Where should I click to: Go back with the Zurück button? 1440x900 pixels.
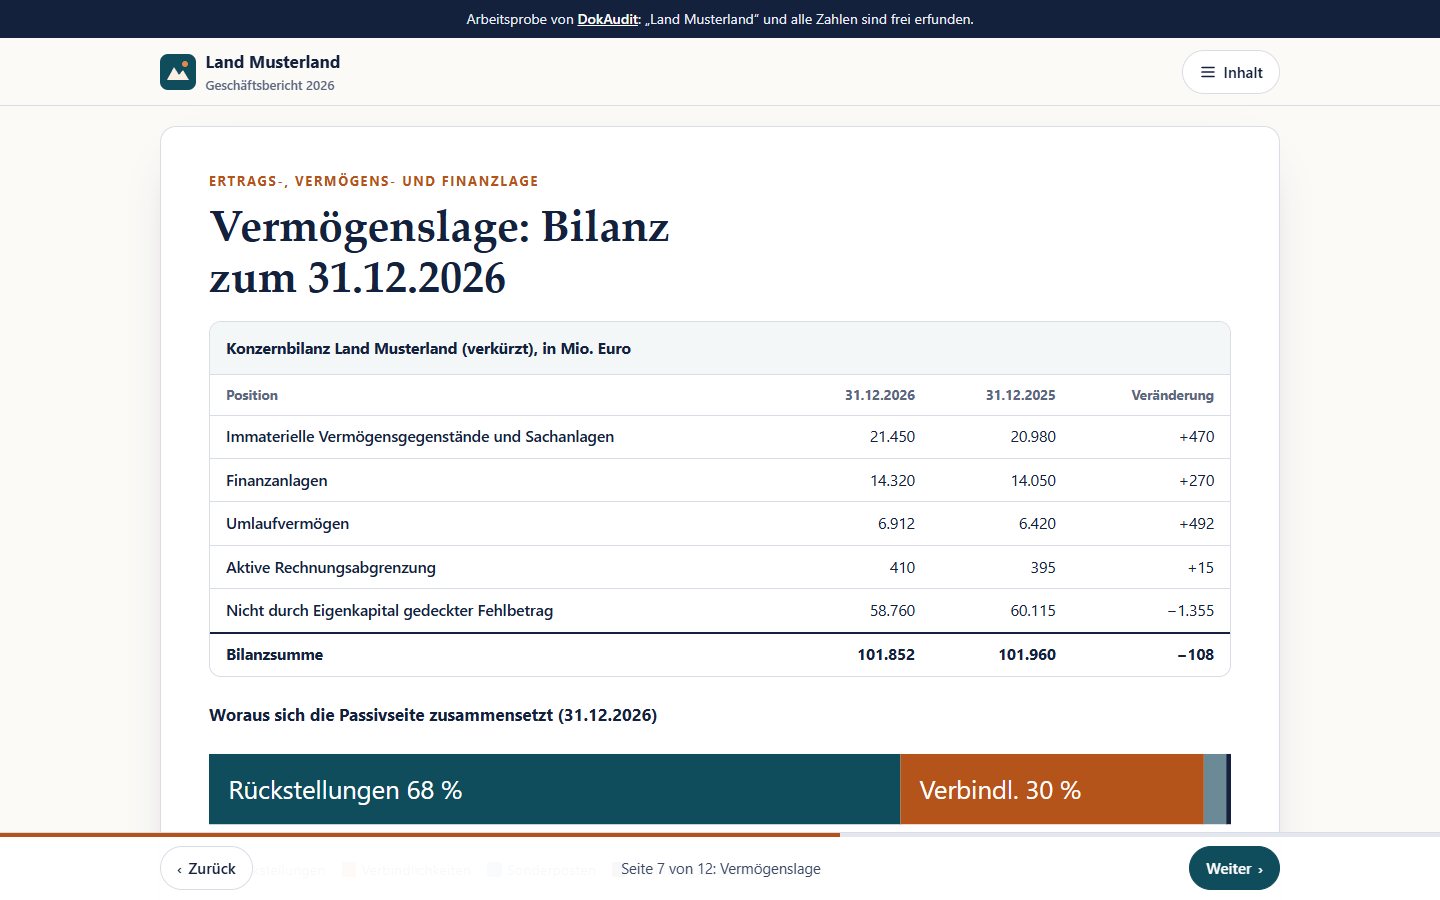(x=206, y=868)
